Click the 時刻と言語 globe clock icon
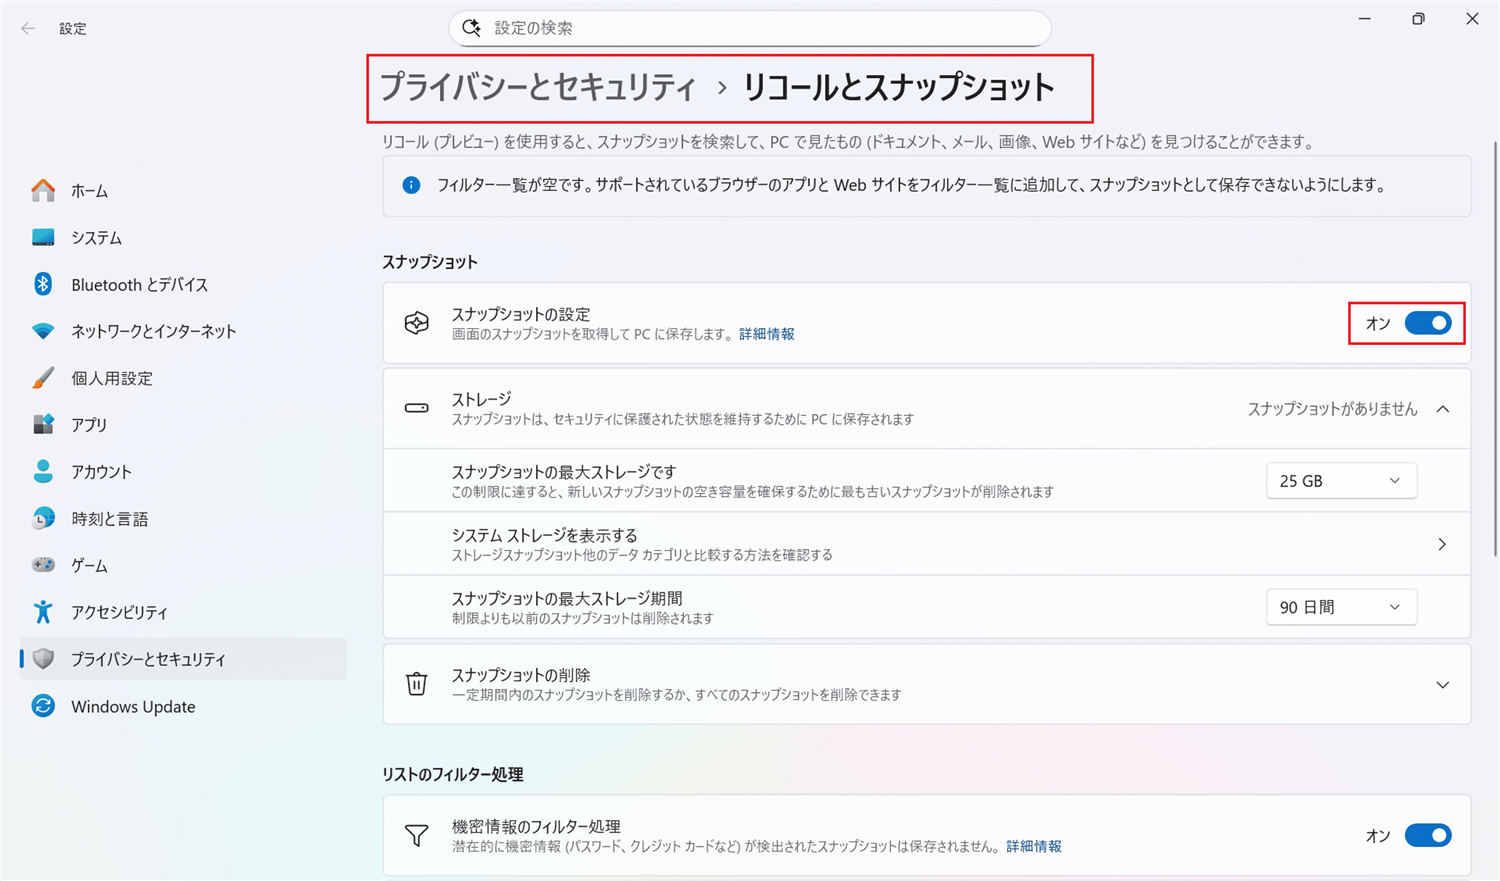Viewport: 1500px width, 881px height. click(x=43, y=518)
